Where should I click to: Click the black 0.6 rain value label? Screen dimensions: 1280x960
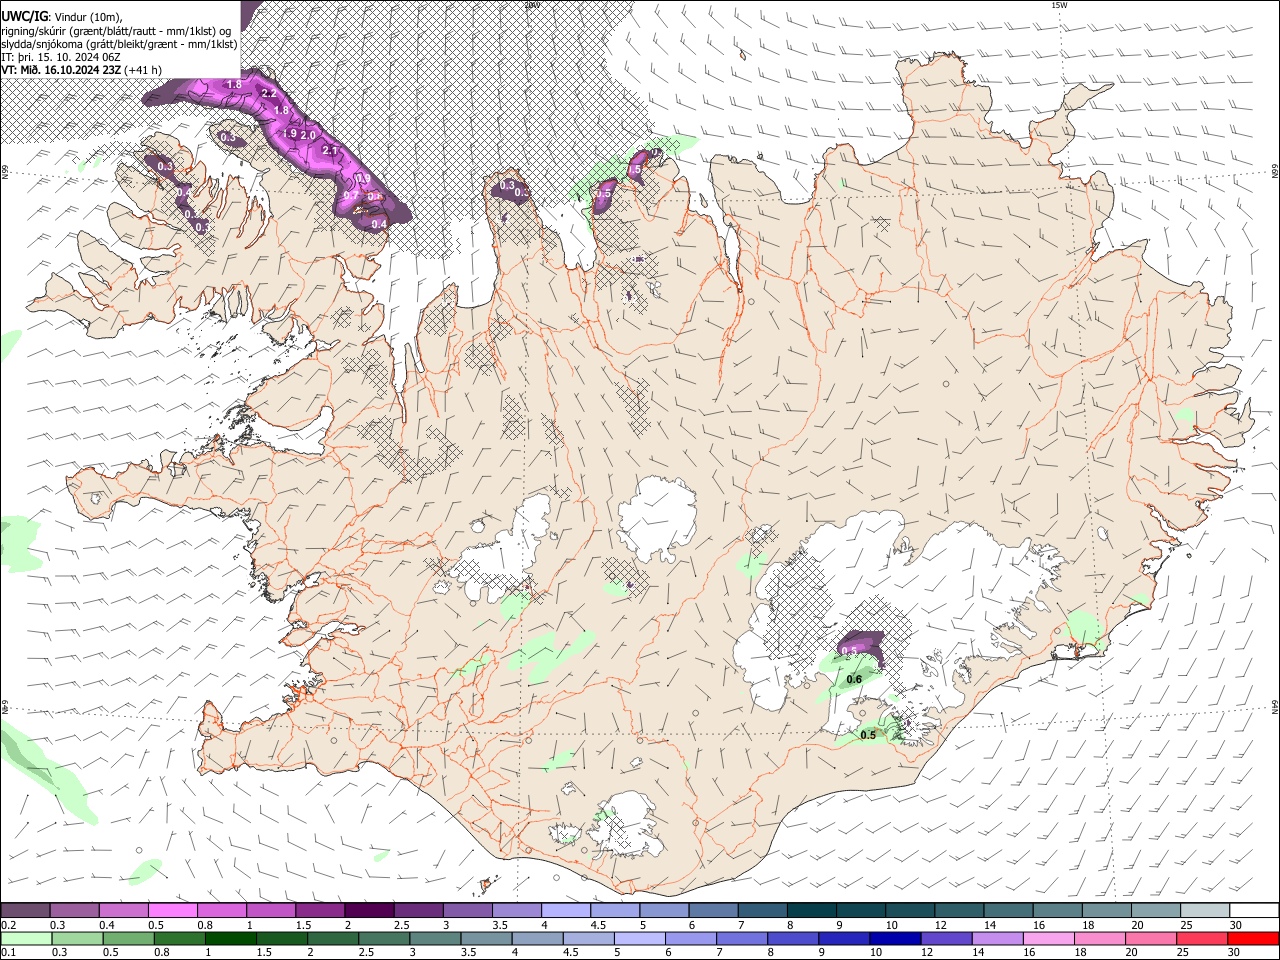[854, 680]
